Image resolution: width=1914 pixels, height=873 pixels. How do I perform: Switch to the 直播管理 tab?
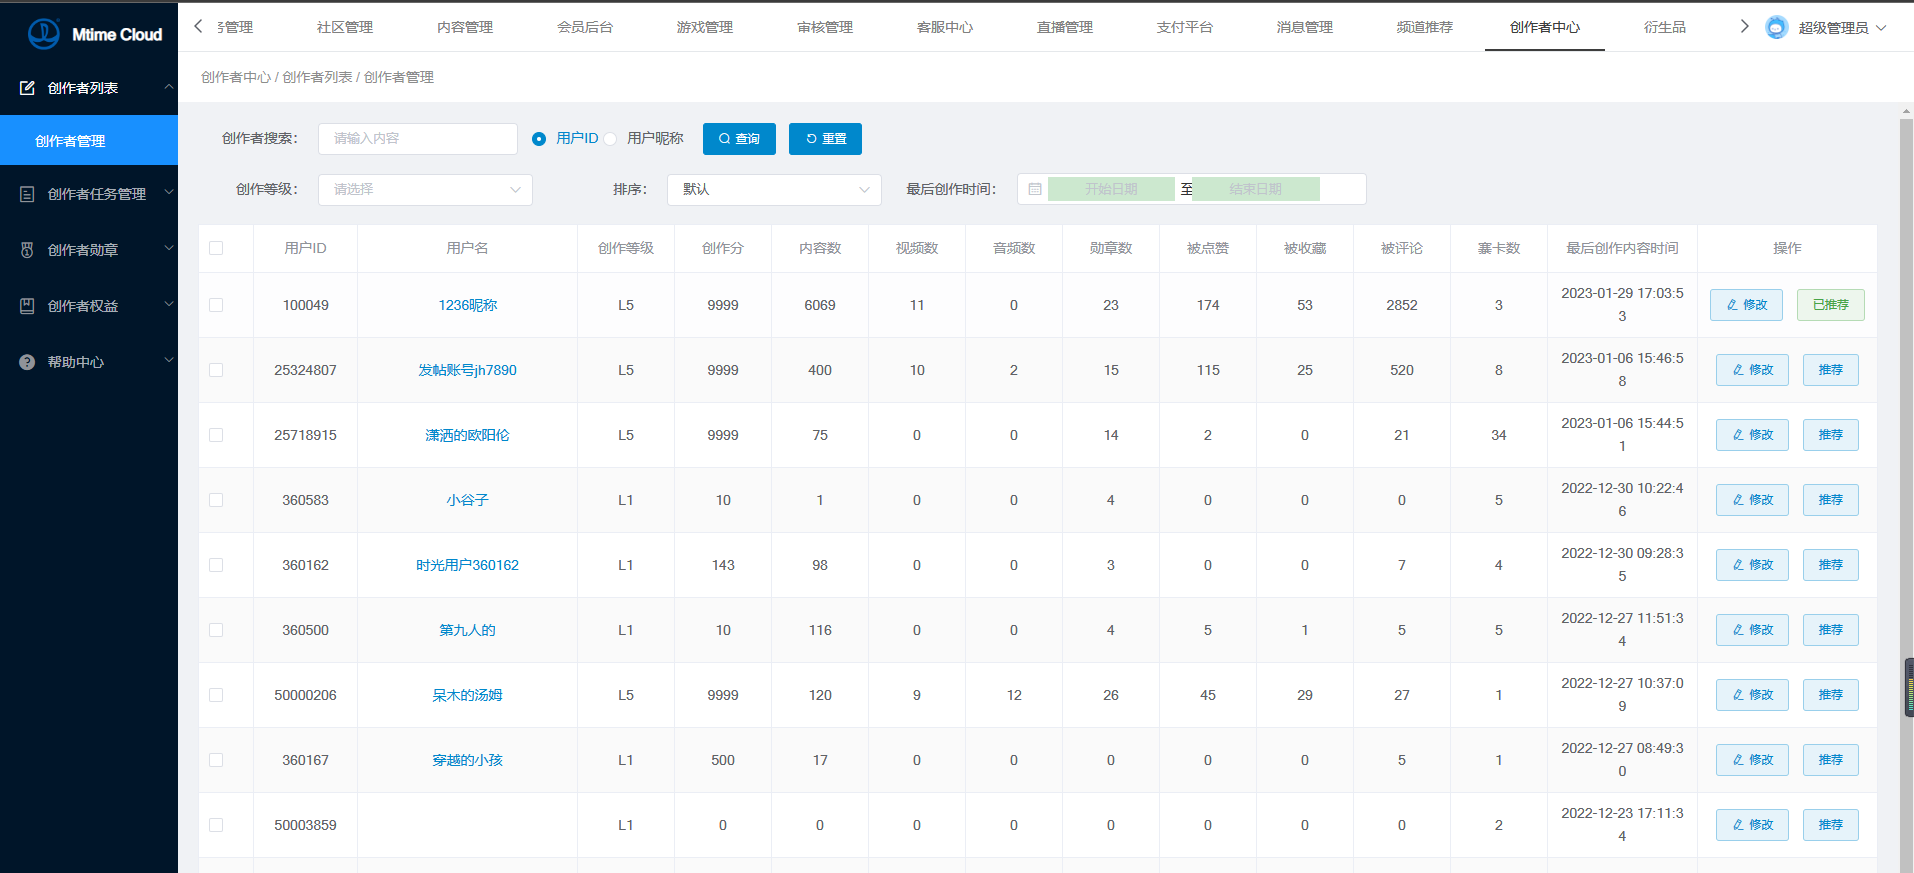(1065, 27)
